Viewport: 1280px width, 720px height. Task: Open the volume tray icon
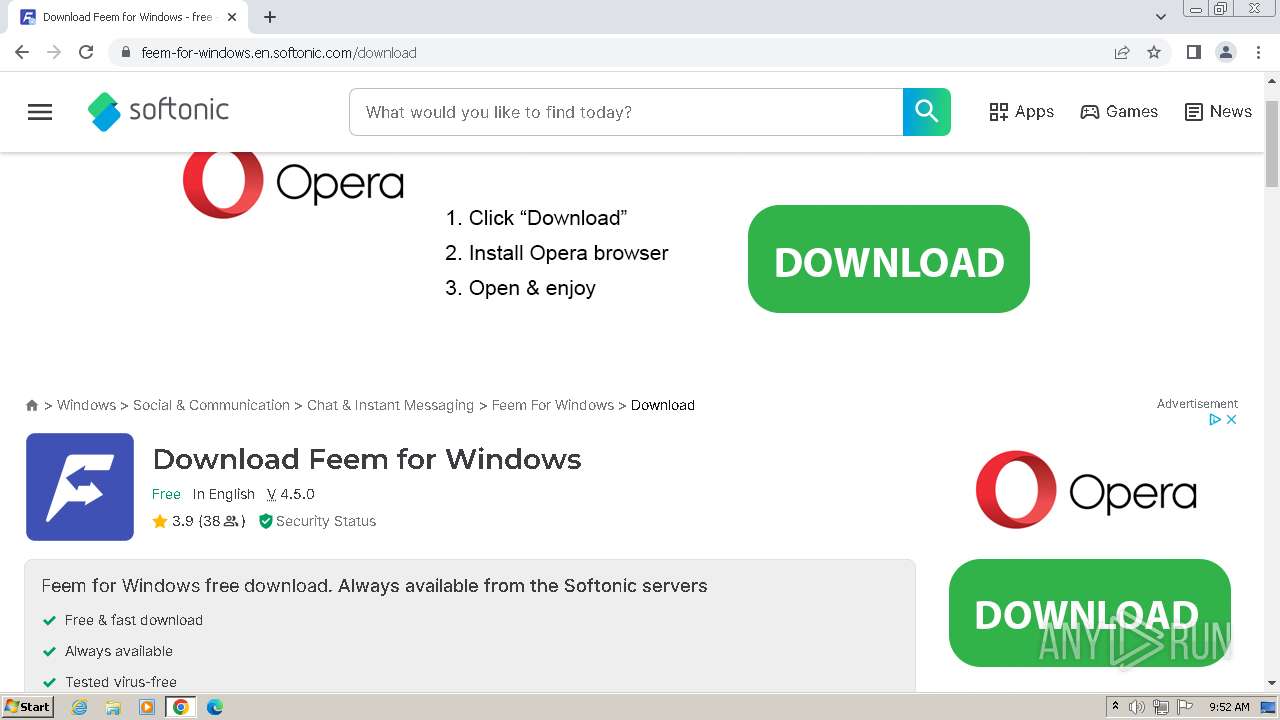1137,707
